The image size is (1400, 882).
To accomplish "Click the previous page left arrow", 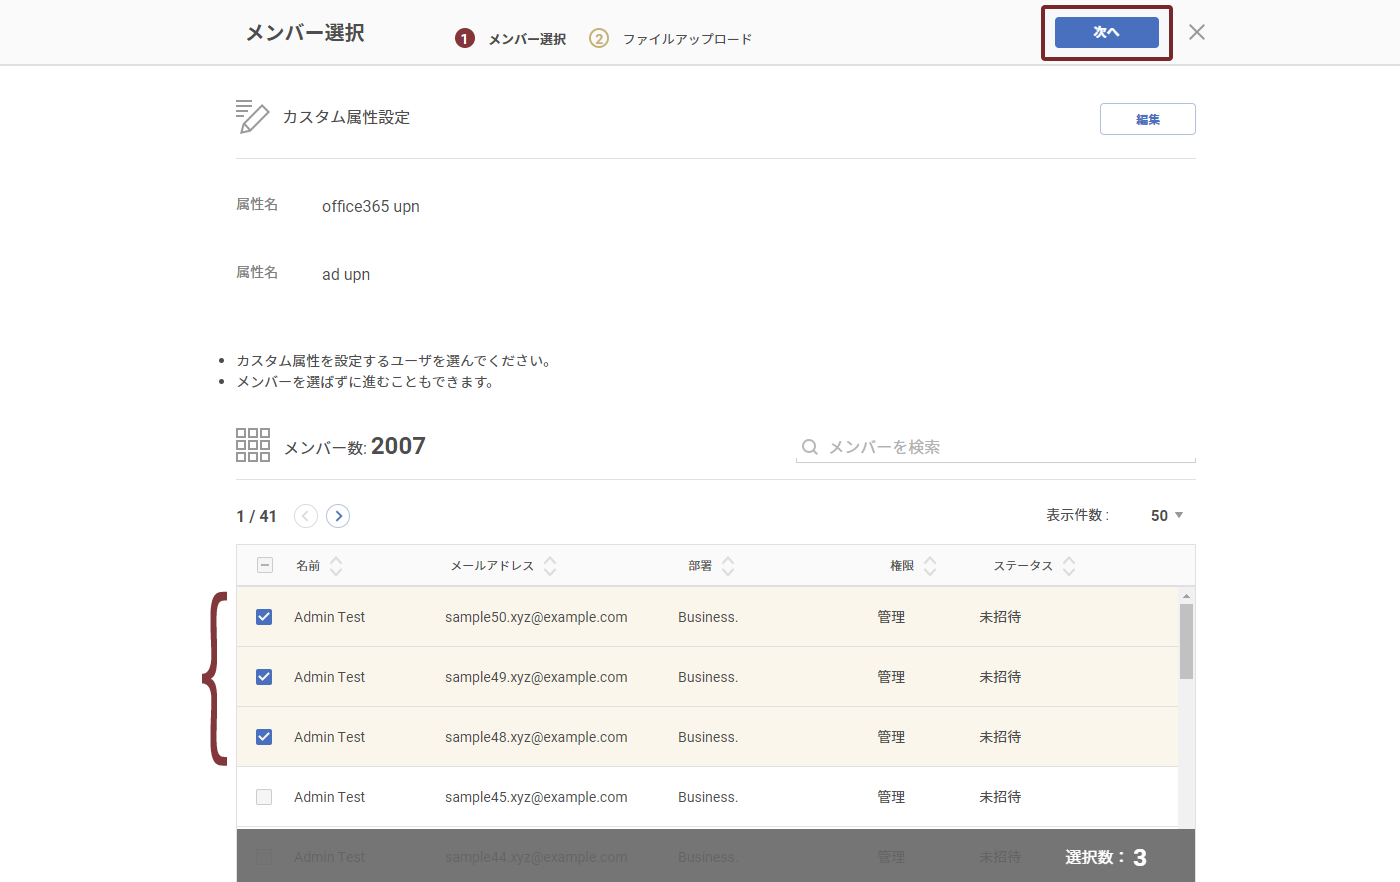I will click(306, 516).
